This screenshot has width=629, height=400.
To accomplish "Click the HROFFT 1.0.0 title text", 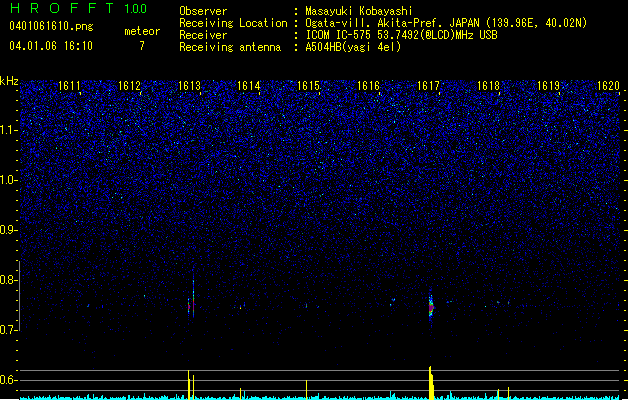I will pos(78,8).
